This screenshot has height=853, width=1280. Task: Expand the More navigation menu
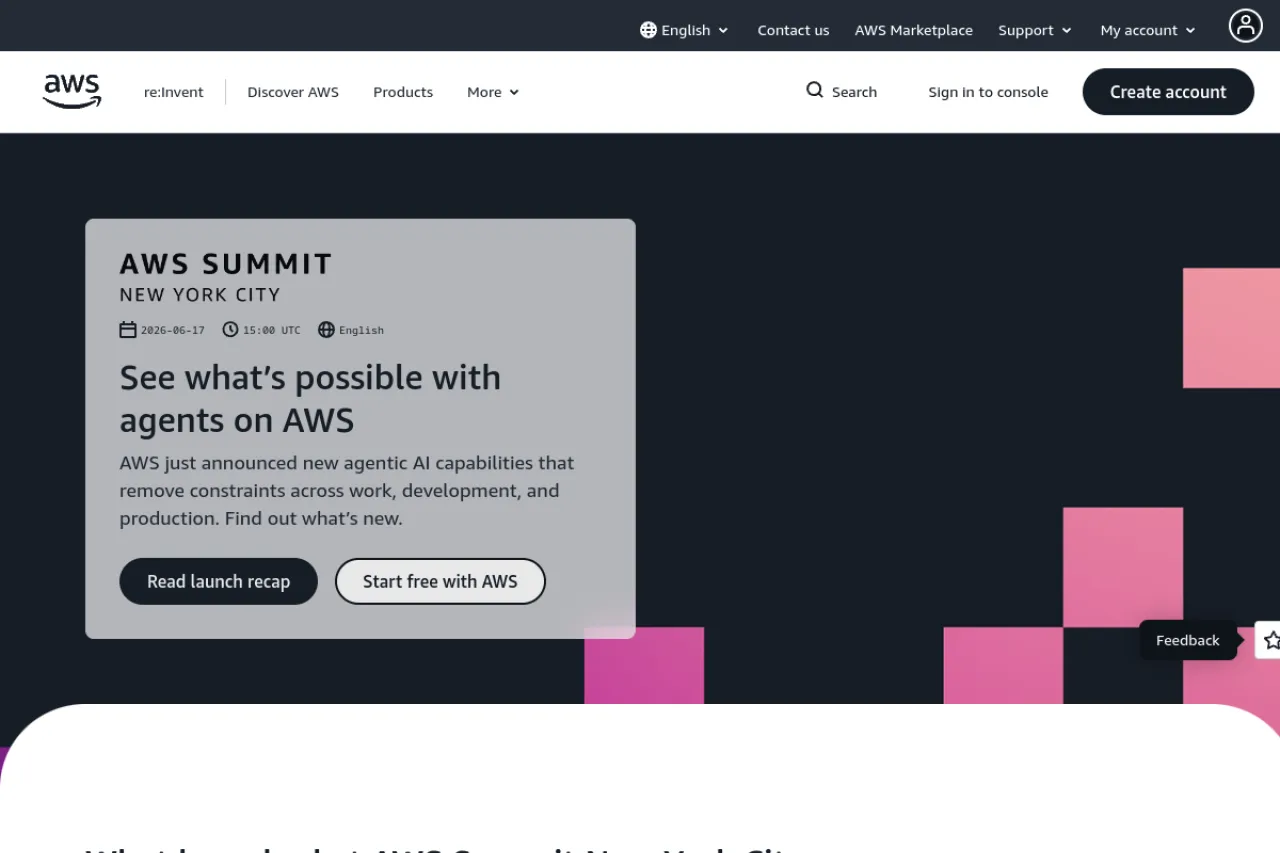tap(493, 92)
